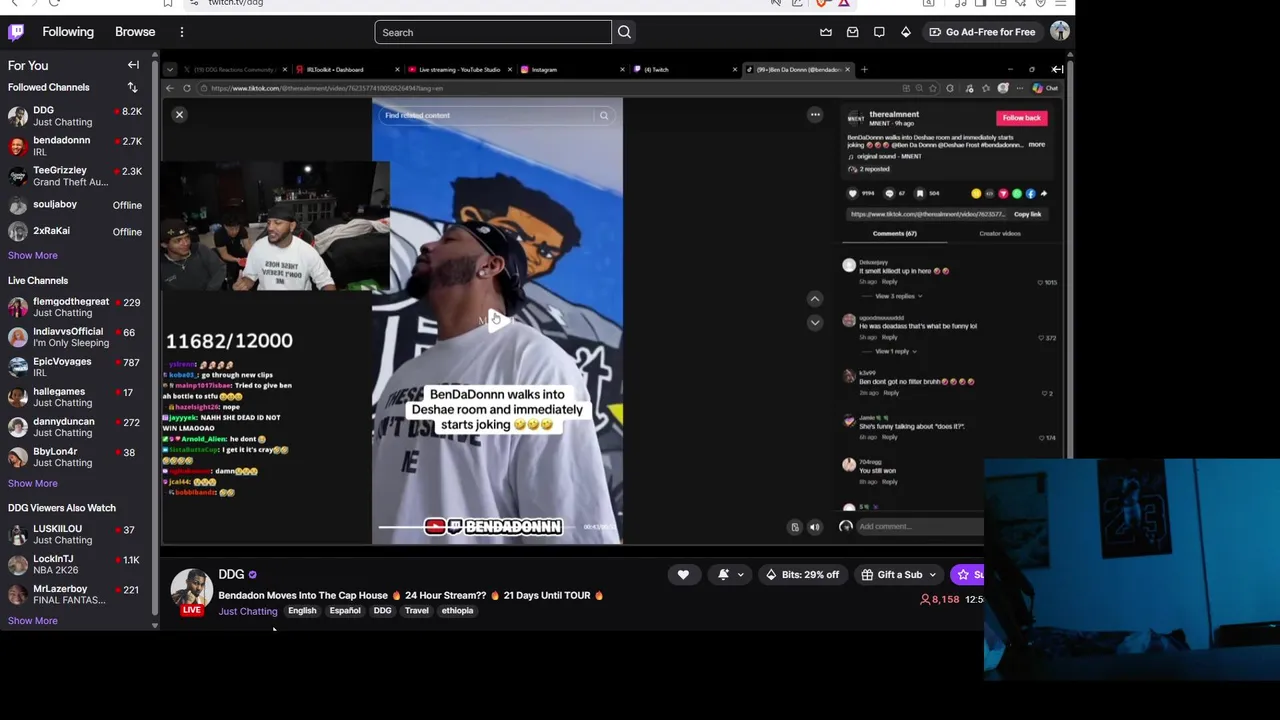Expand followed channels with Show More

[x=33, y=255]
